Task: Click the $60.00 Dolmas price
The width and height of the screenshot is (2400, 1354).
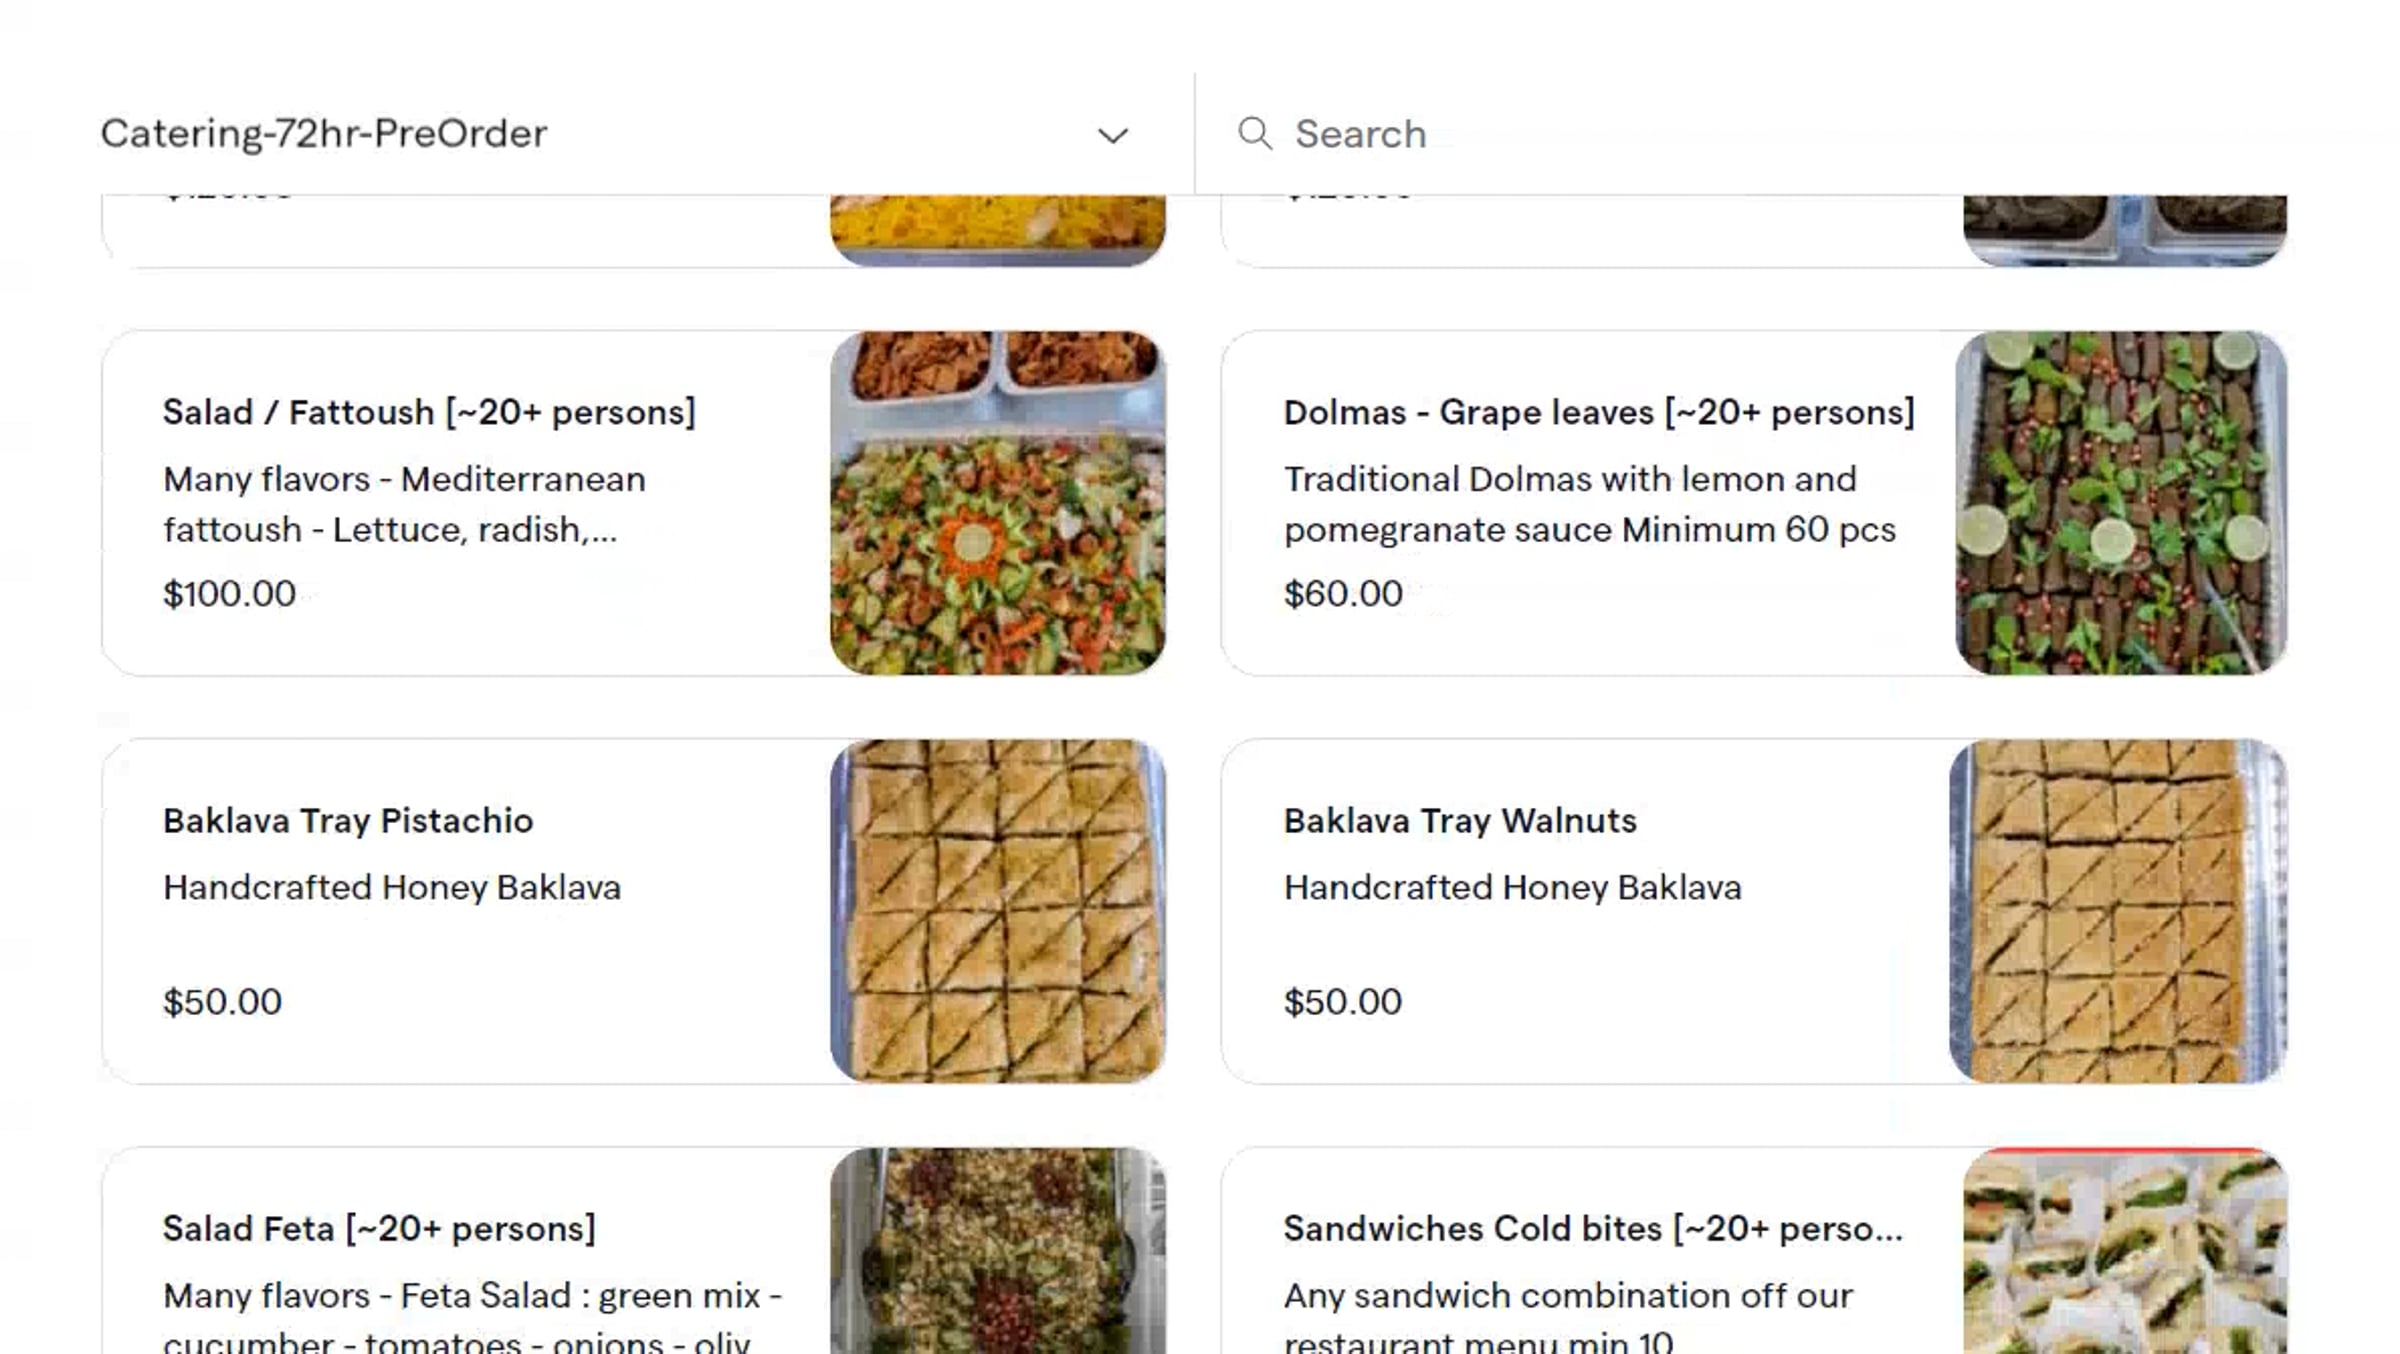Action: coord(1343,594)
